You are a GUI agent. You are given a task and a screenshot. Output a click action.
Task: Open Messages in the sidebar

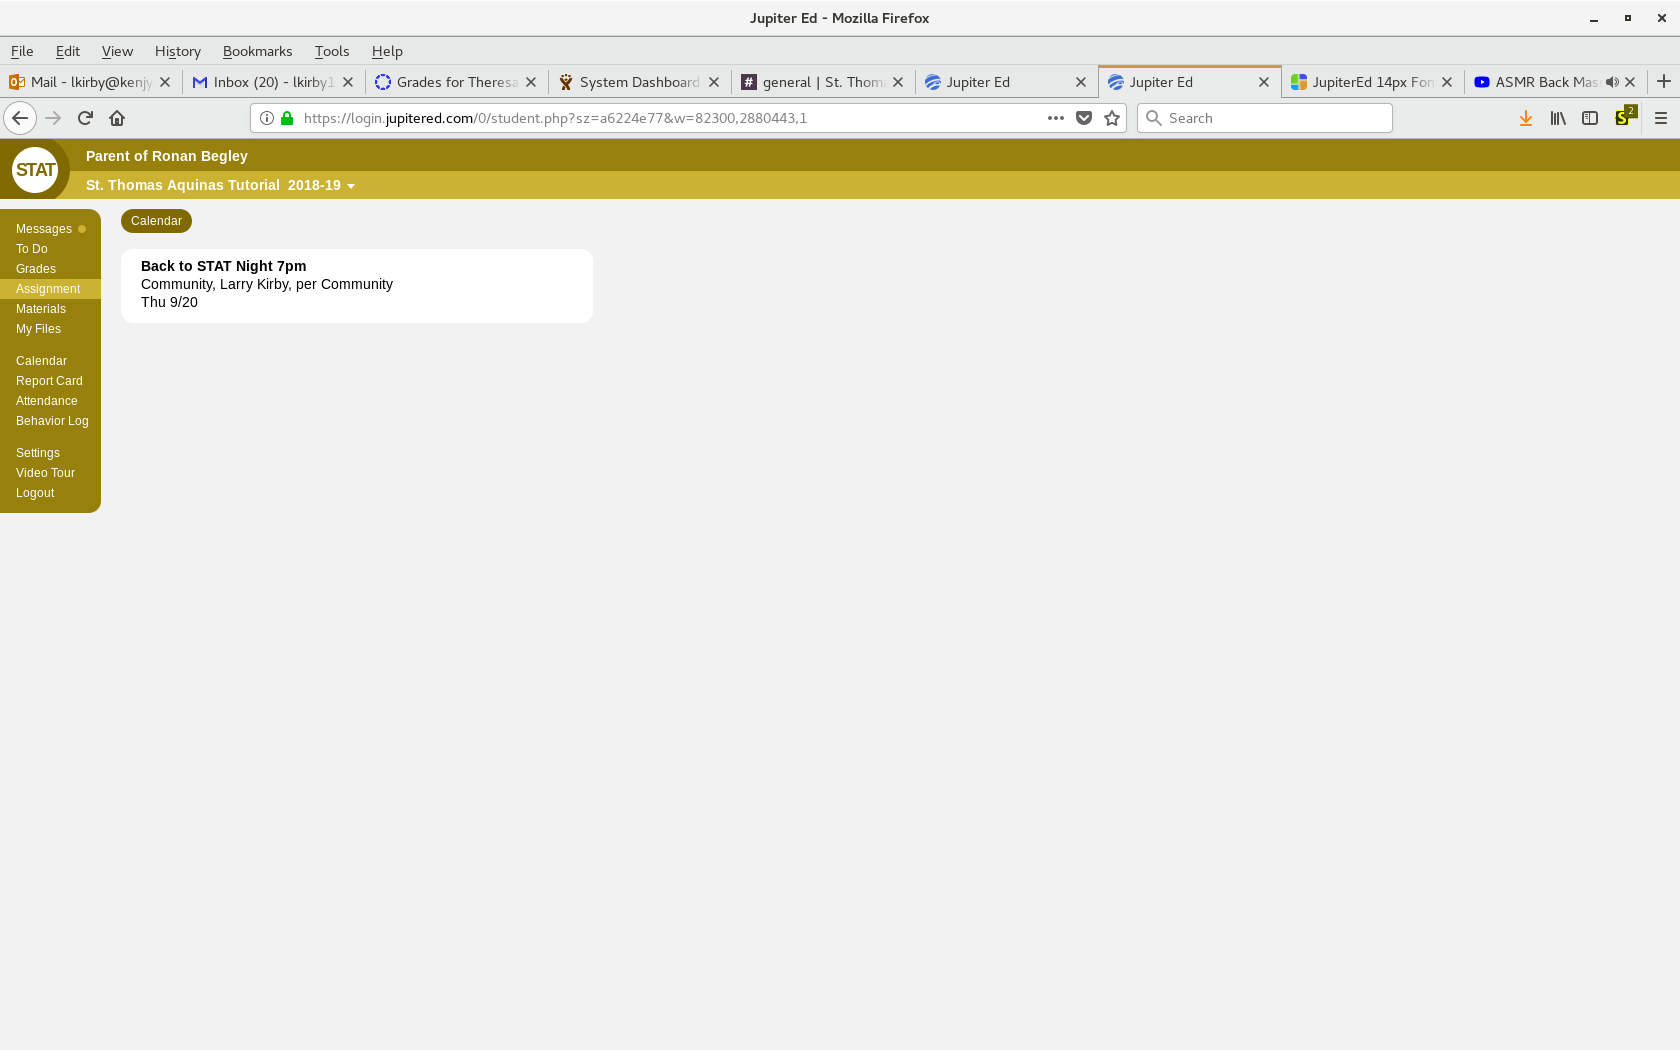click(x=44, y=229)
